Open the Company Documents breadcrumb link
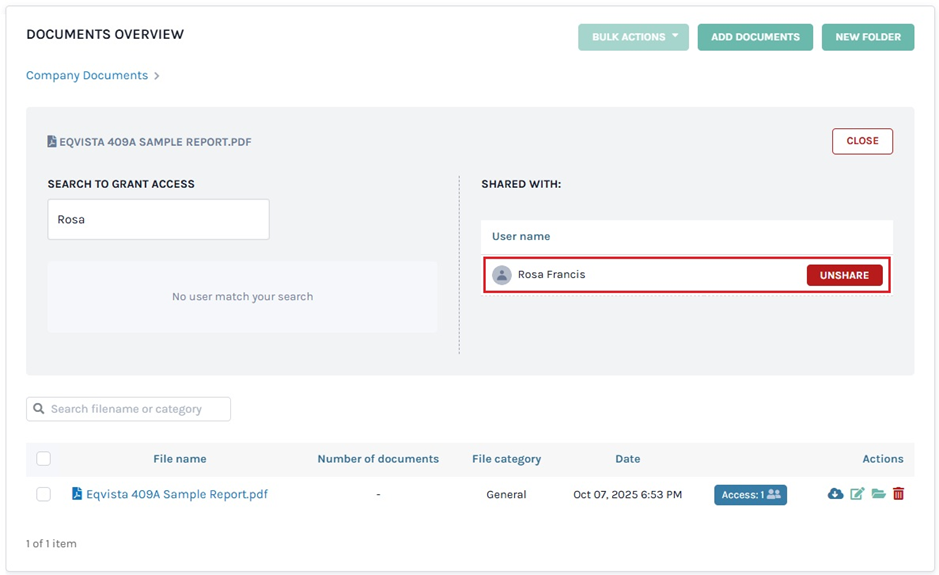 pos(87,76)
